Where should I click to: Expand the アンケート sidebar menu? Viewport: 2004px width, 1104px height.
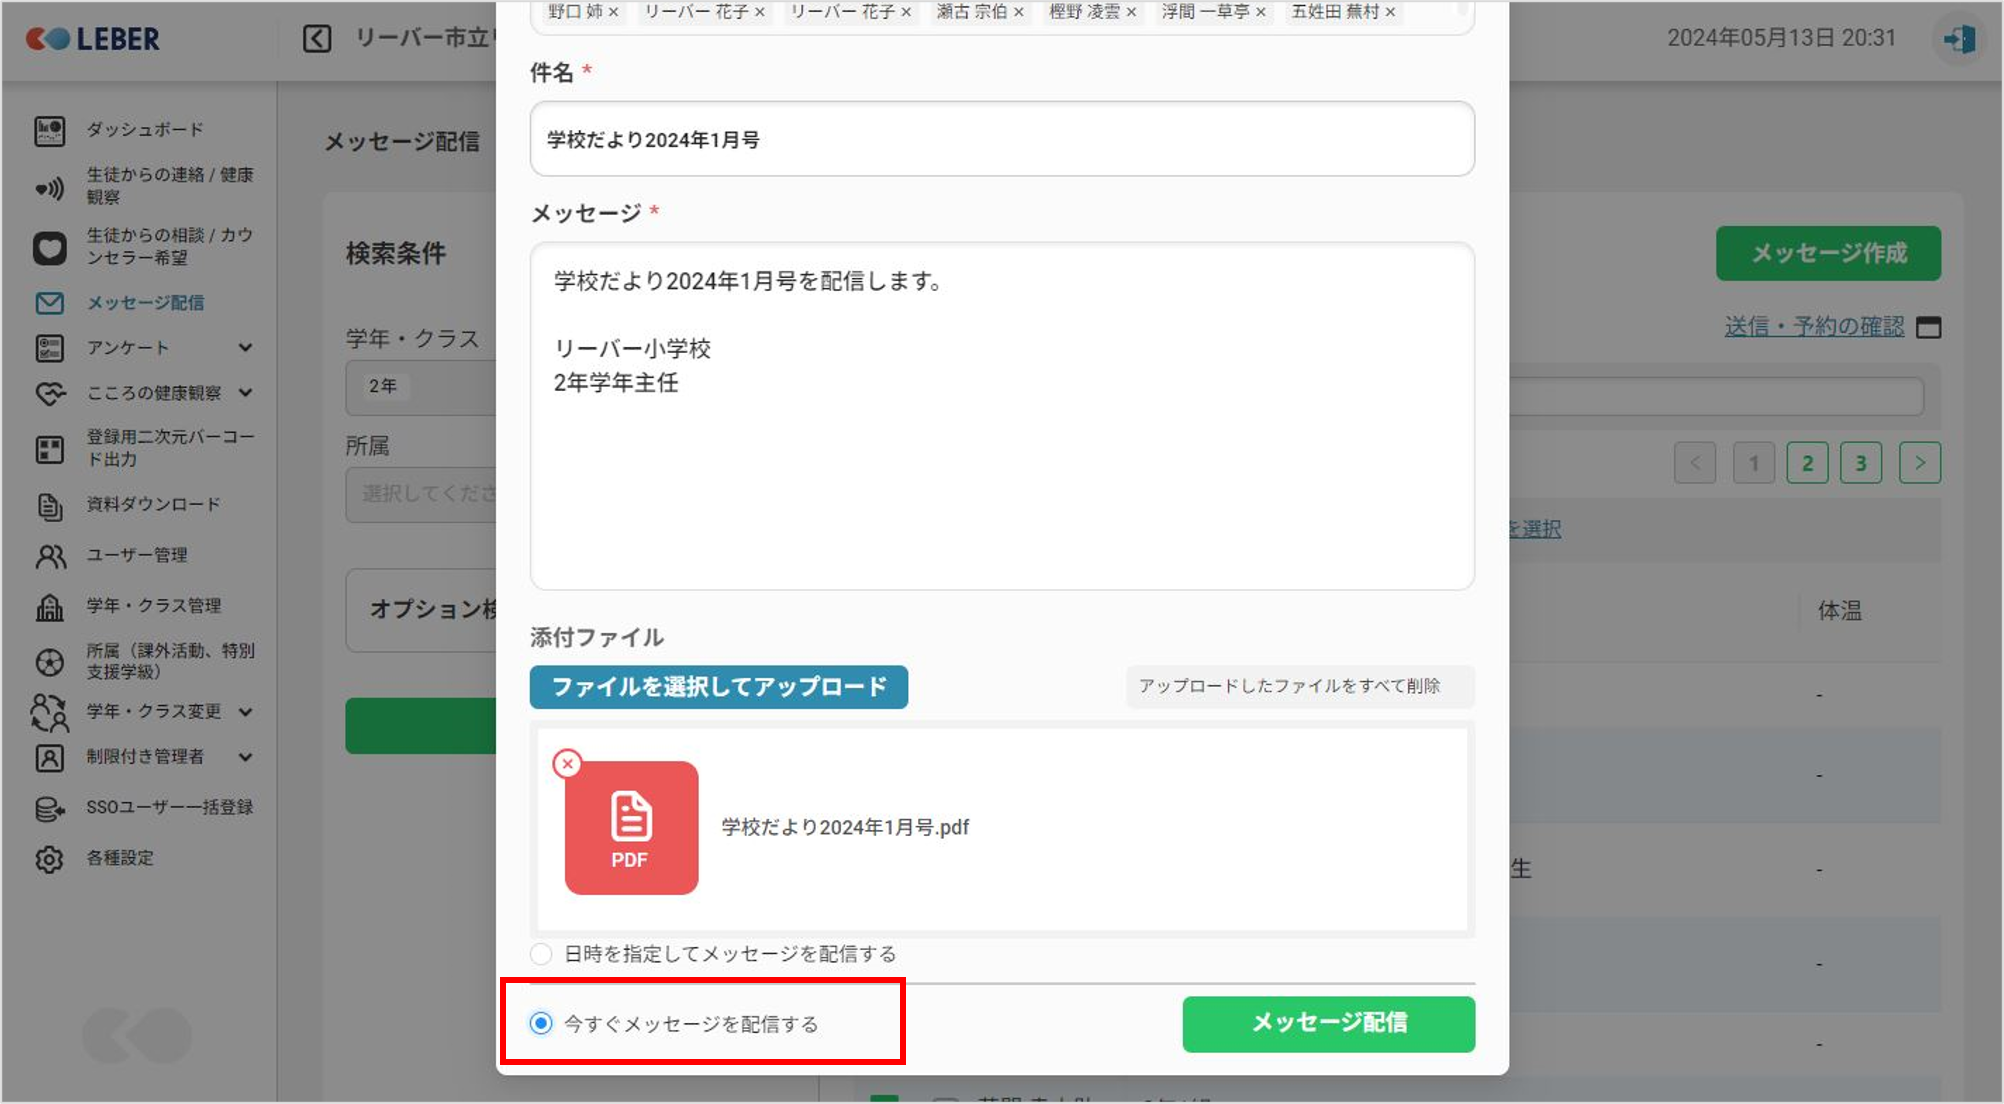[x=245, y=348]
